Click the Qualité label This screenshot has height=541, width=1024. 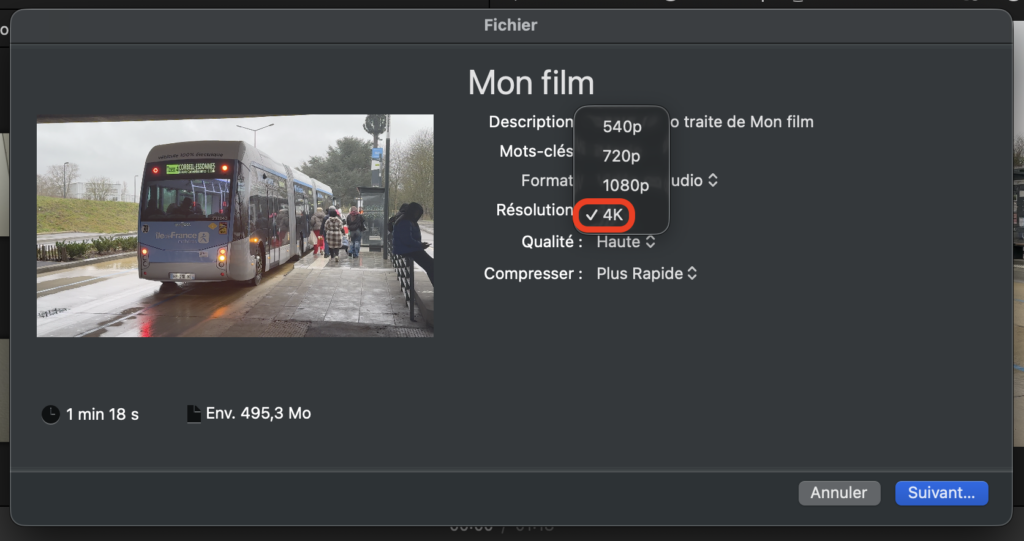[x=551, y=242]
